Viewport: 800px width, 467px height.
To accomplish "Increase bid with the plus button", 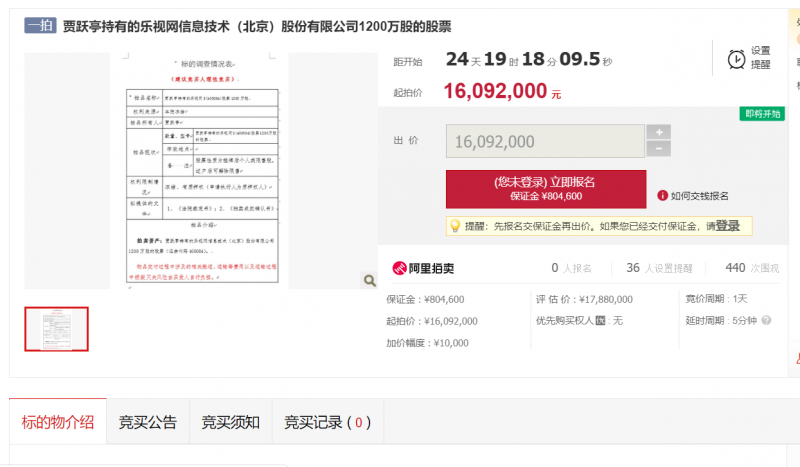I will point(658,132).
